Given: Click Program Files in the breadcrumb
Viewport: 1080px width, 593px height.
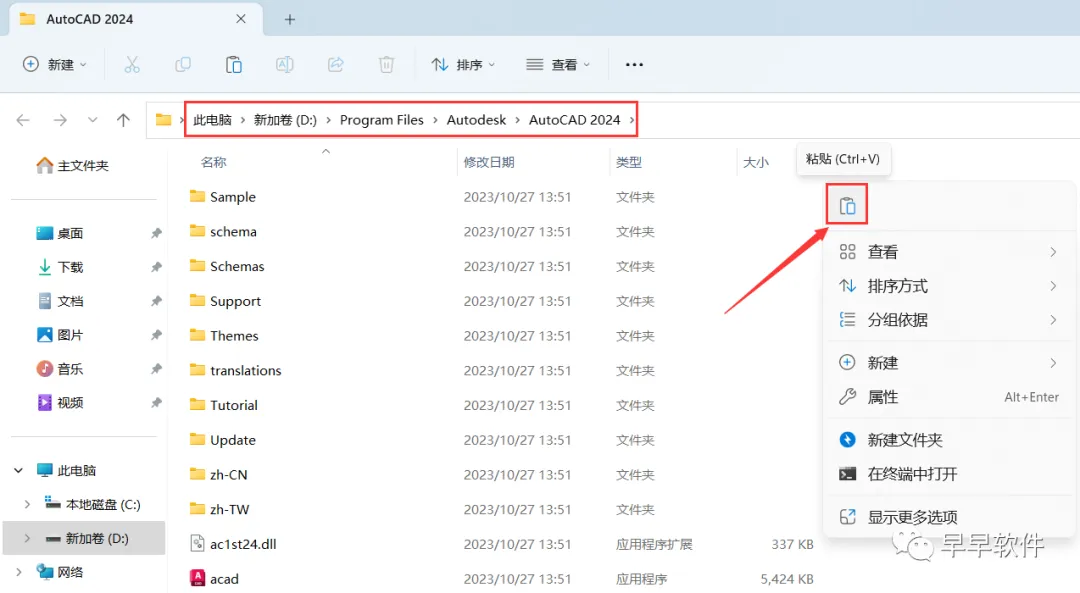Looking at the screenshot, I should click(x=382, y=120).
